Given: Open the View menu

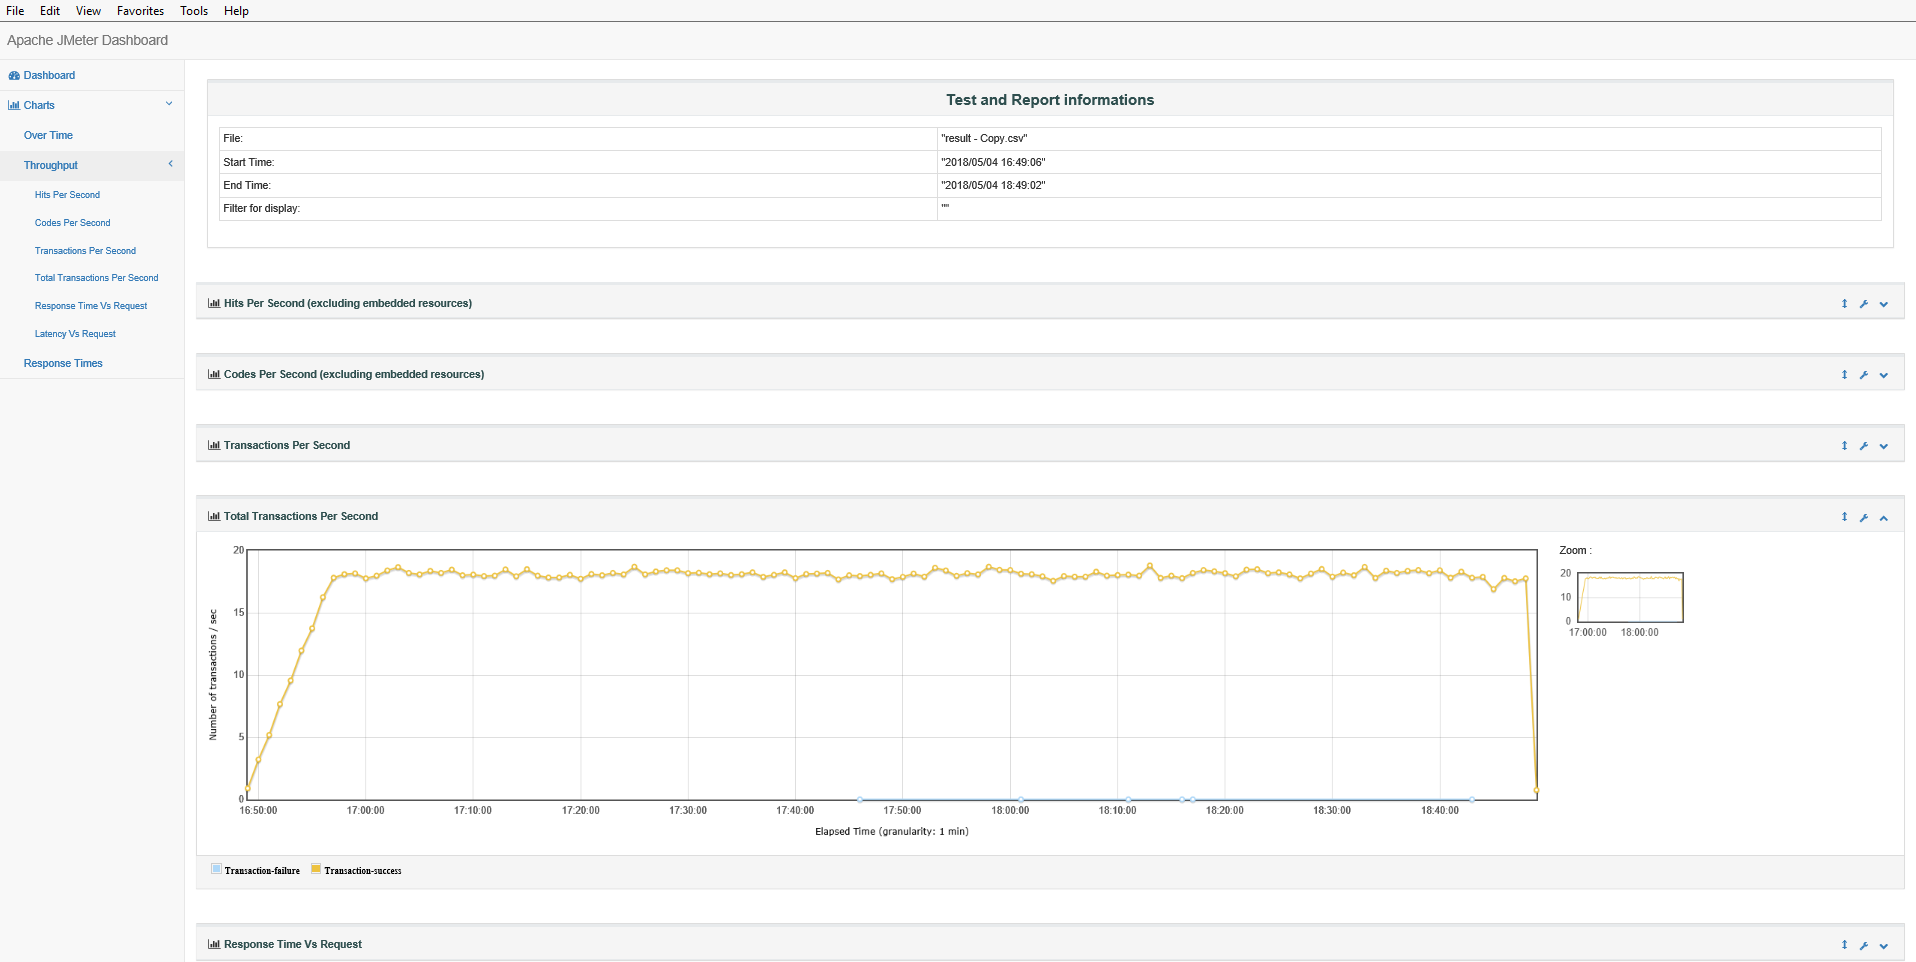Looking at the screenshot, I should [87, 11].
